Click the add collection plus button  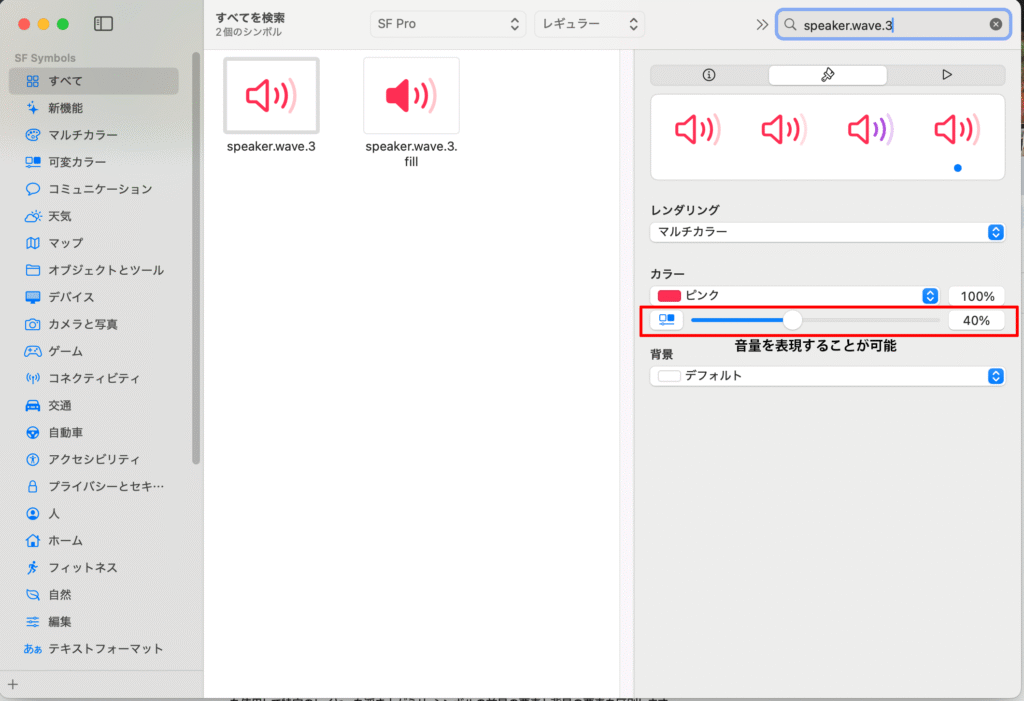tap(13, 684)
